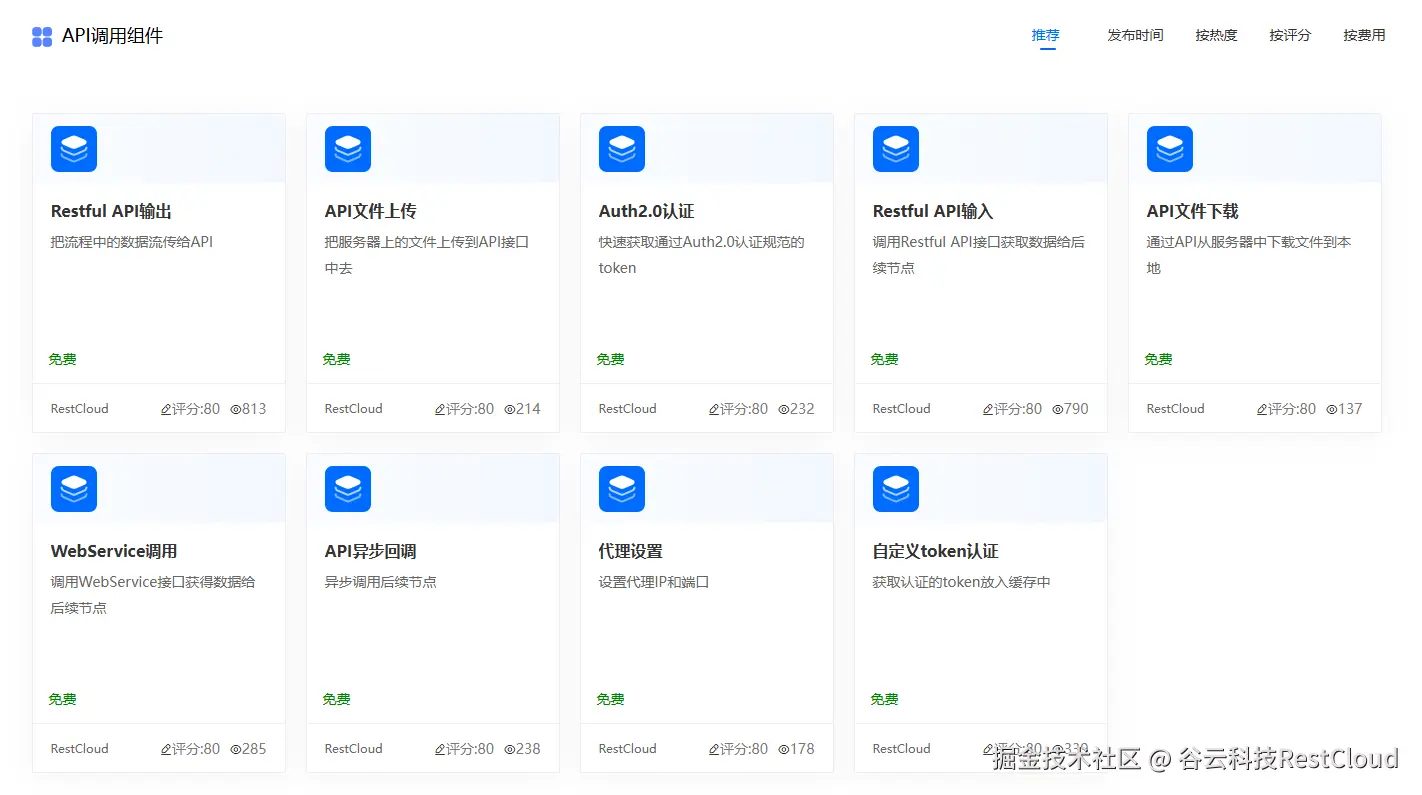
Task: Click RestCloud link on Auth2.0认证 card
Action: point(627,408)
